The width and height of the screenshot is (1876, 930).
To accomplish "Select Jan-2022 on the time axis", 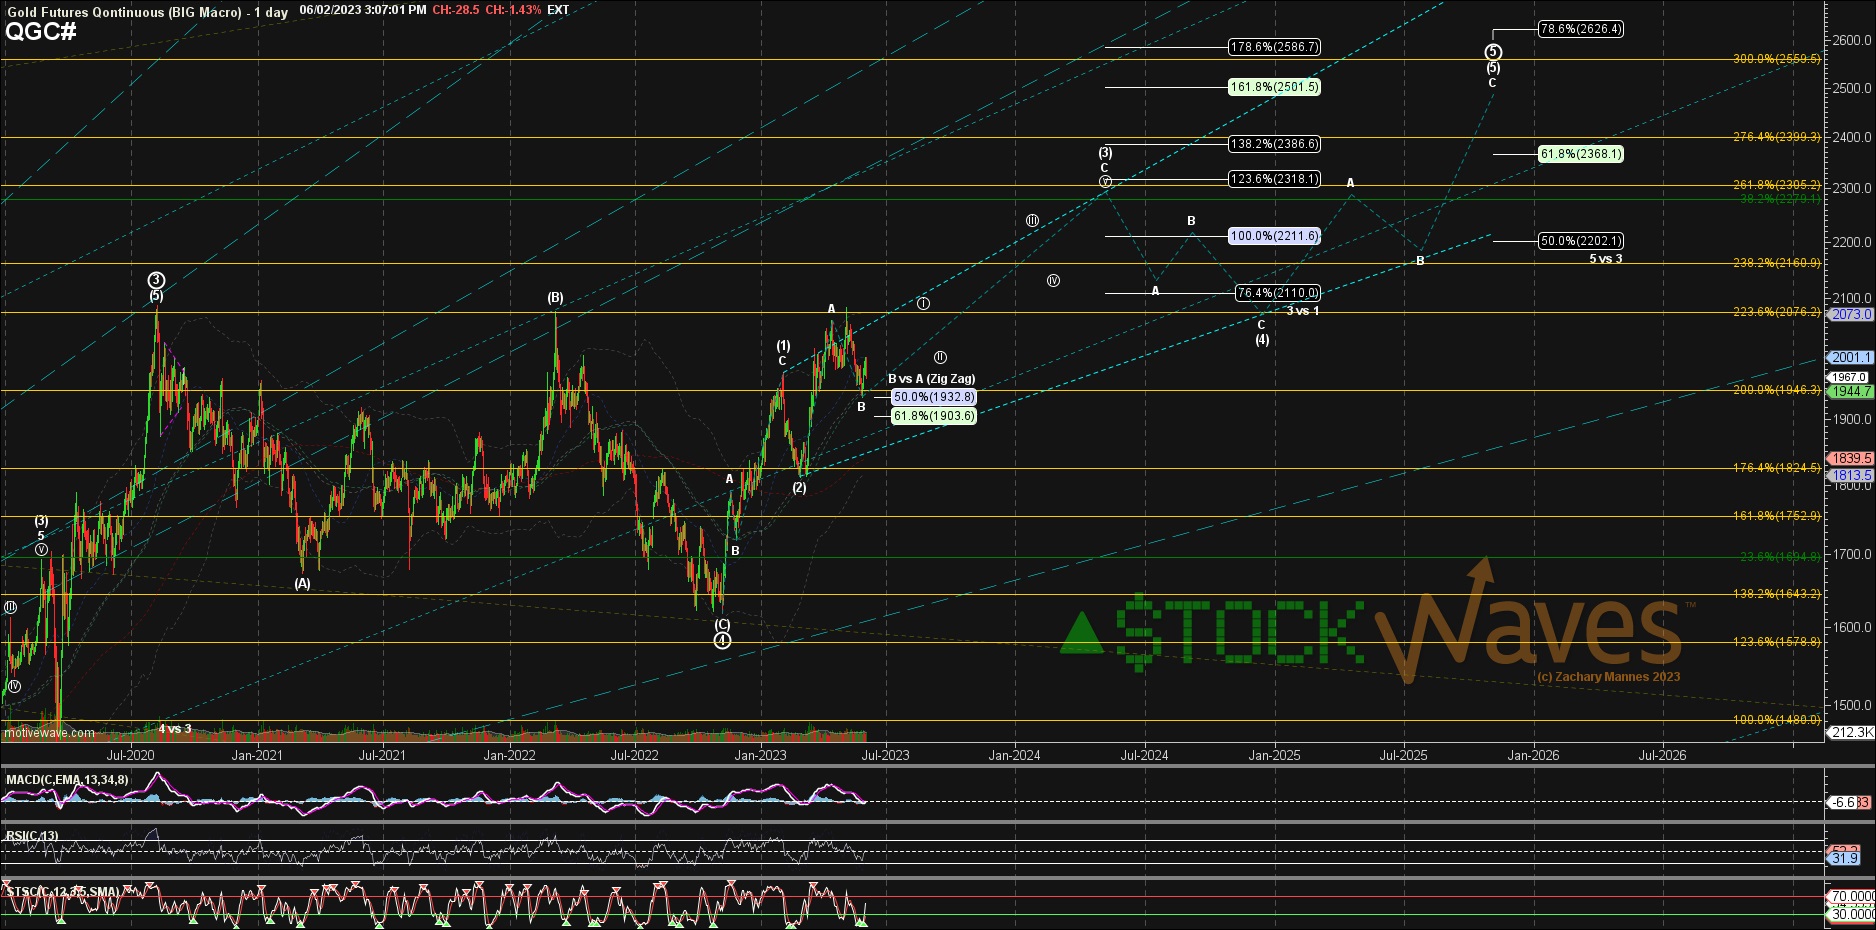I will [509, 755].
